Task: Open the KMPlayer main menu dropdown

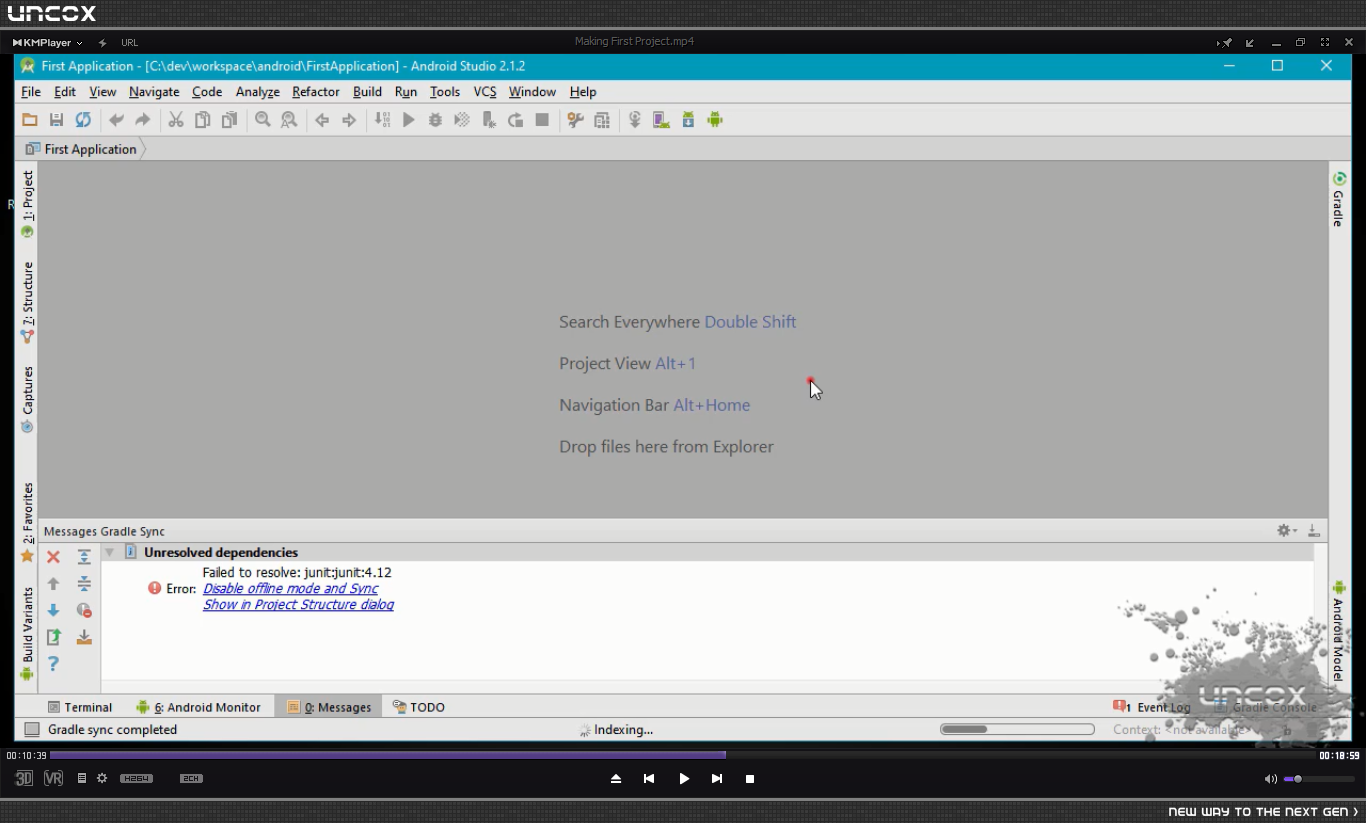Action: pyautogui.click(x=47, y=43)
